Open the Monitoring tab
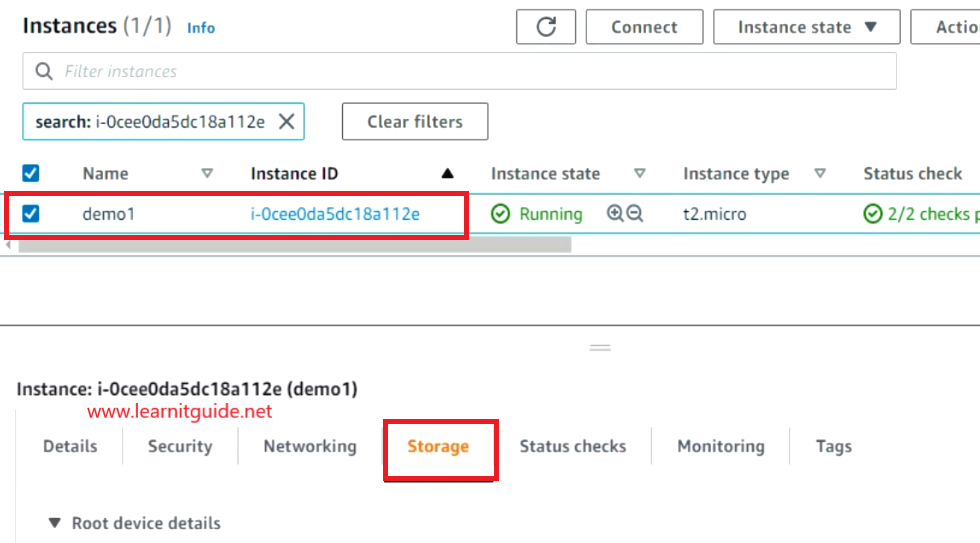This screenshot has height=543, width=980. [x=721, y=446]
